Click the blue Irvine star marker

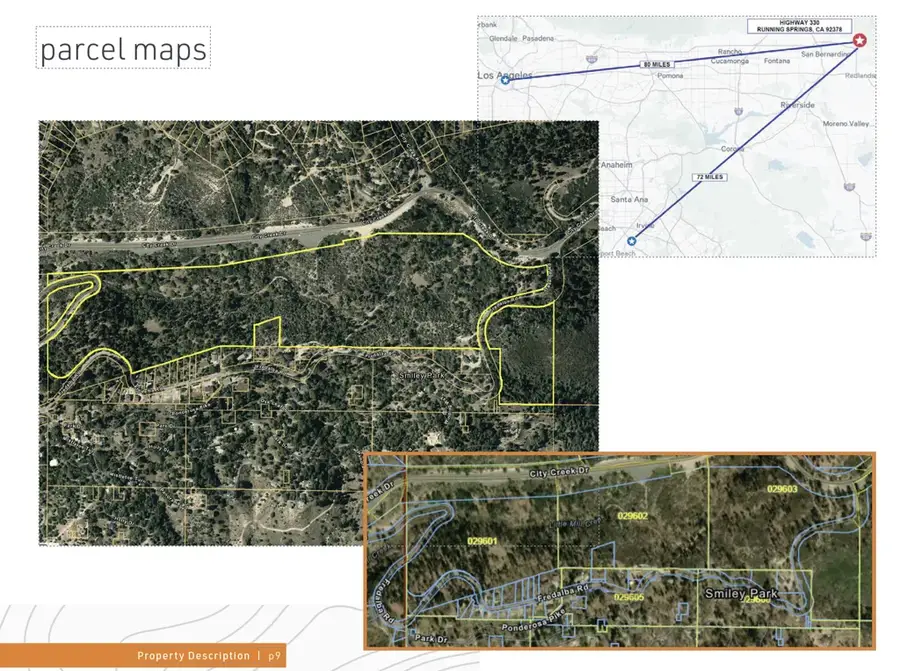click(x=632, y=241)
